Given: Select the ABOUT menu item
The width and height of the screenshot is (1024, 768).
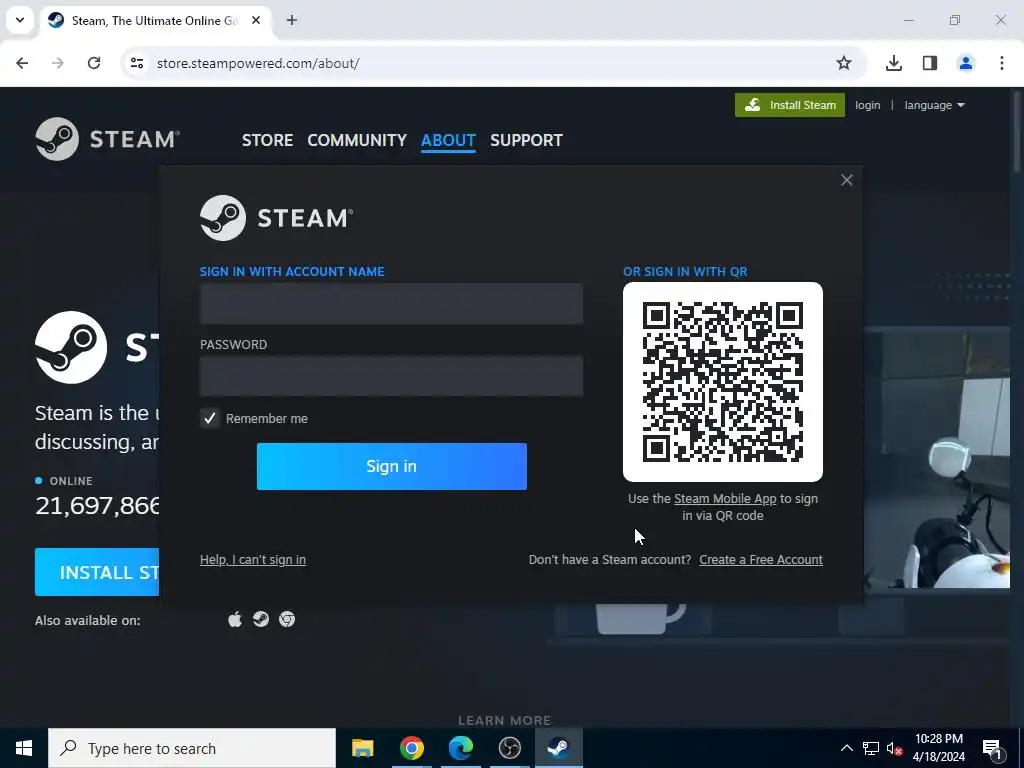Looking at the screenshot, I should tap(448, 140).
